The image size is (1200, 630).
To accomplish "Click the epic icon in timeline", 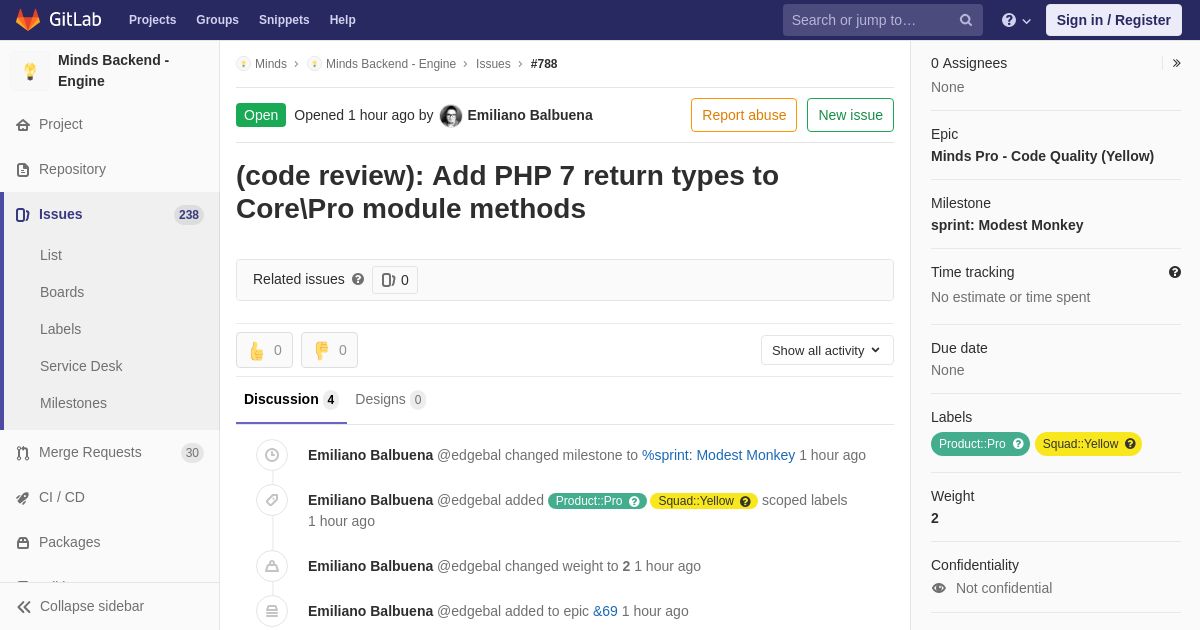I will (272, 611).
